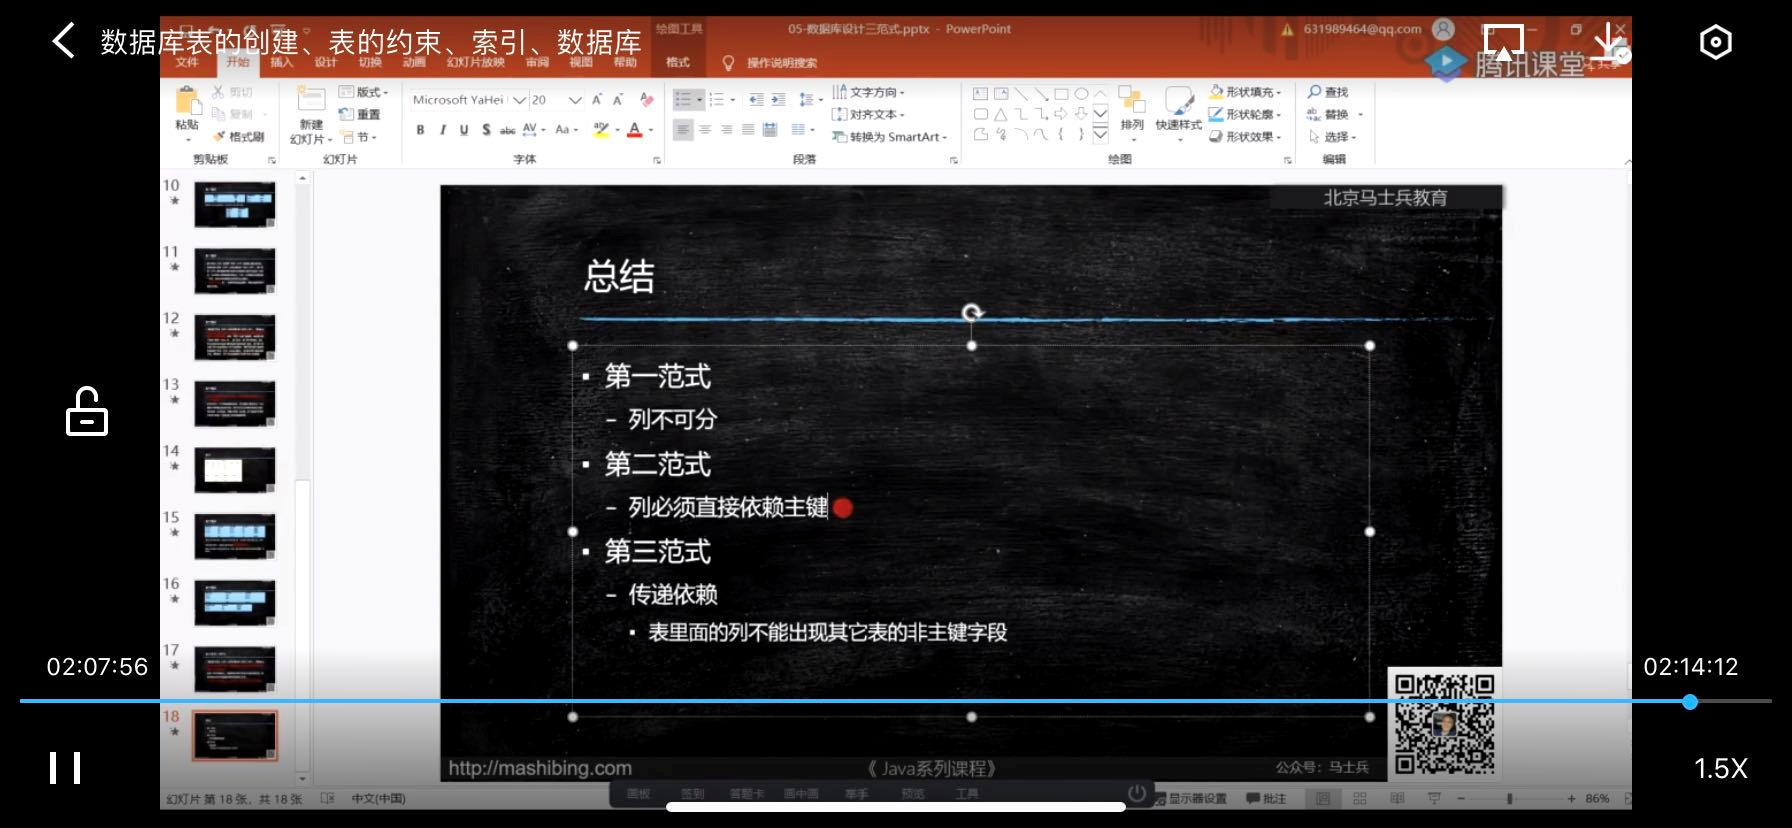The width and height of the screenshot is (1792, 828).
Task: Open Text Direction (文字方向) dropdown
Action: (x=868, y=92)
